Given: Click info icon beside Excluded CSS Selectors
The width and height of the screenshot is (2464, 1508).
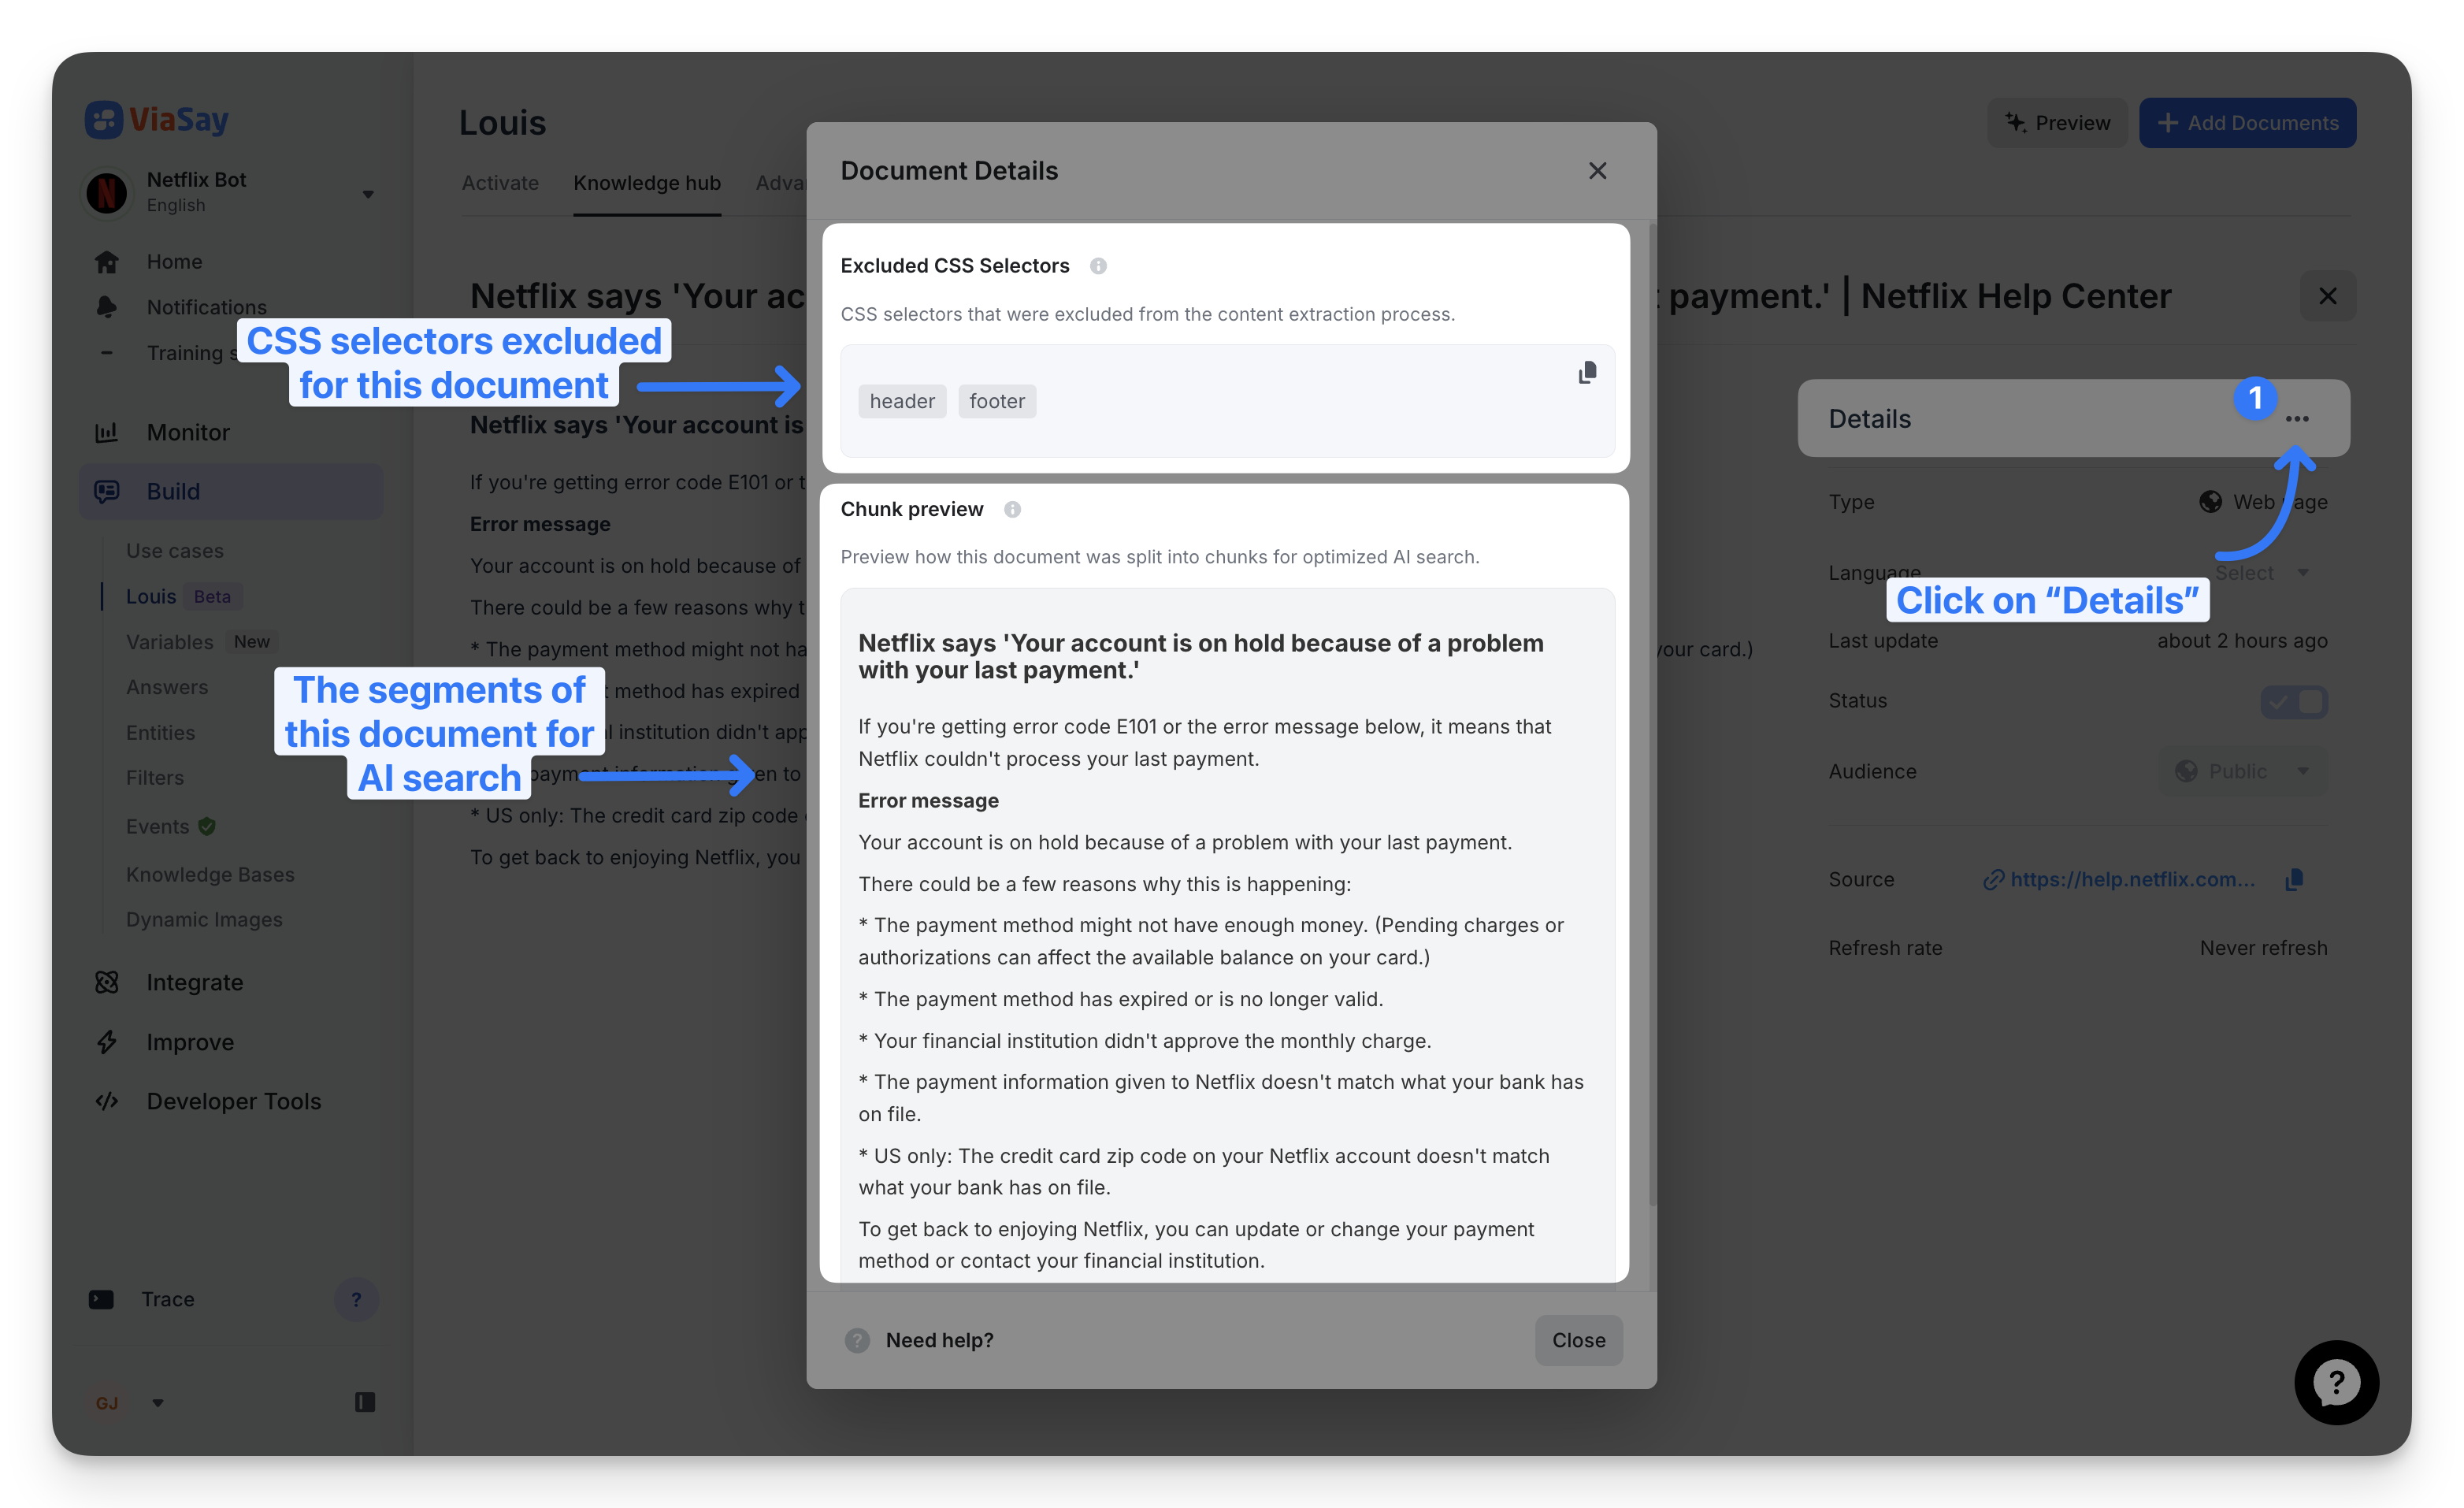Looking at the screenshot, I should pos(1098,266).
